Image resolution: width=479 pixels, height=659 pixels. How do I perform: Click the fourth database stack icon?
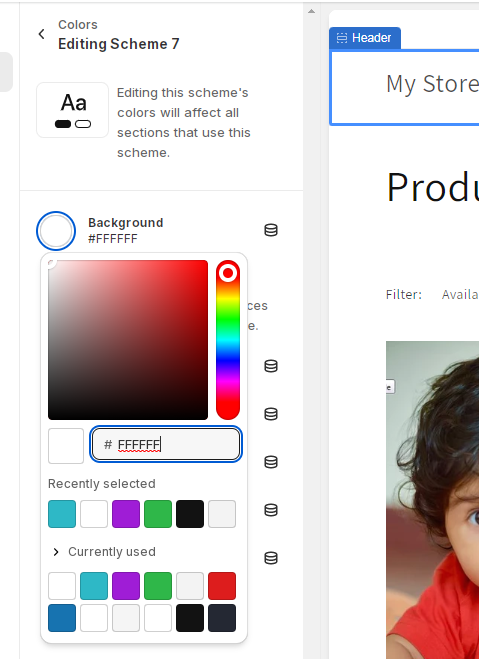tap(271, 462)
